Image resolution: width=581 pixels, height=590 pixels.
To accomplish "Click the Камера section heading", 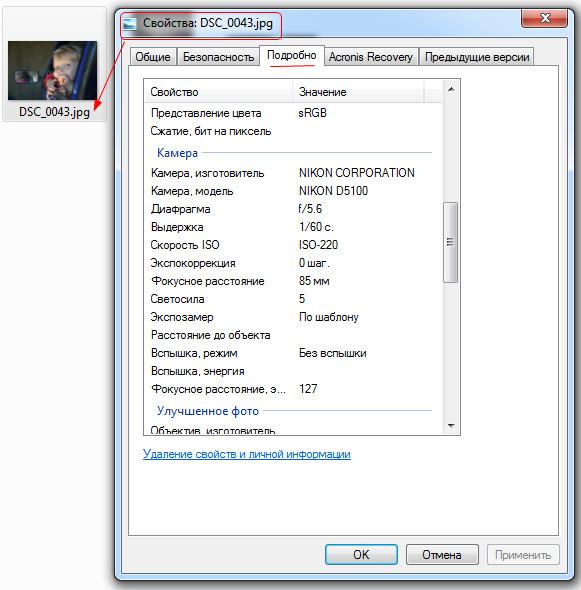I will [x=177, y=153].
